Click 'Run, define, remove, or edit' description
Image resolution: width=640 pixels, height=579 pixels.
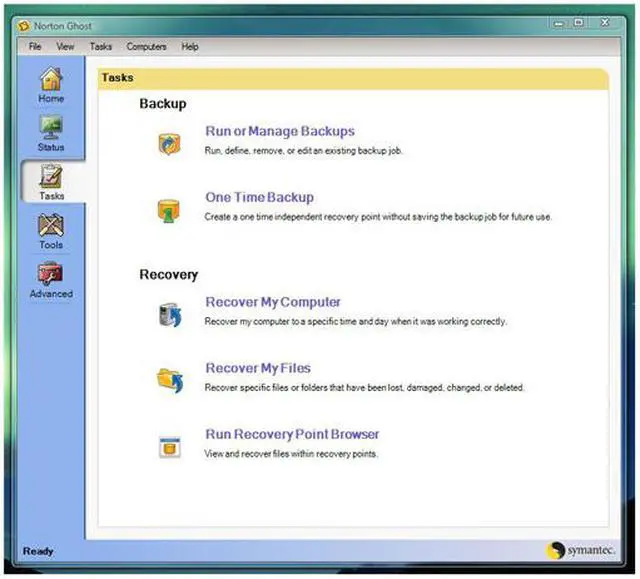pos(304,151)
